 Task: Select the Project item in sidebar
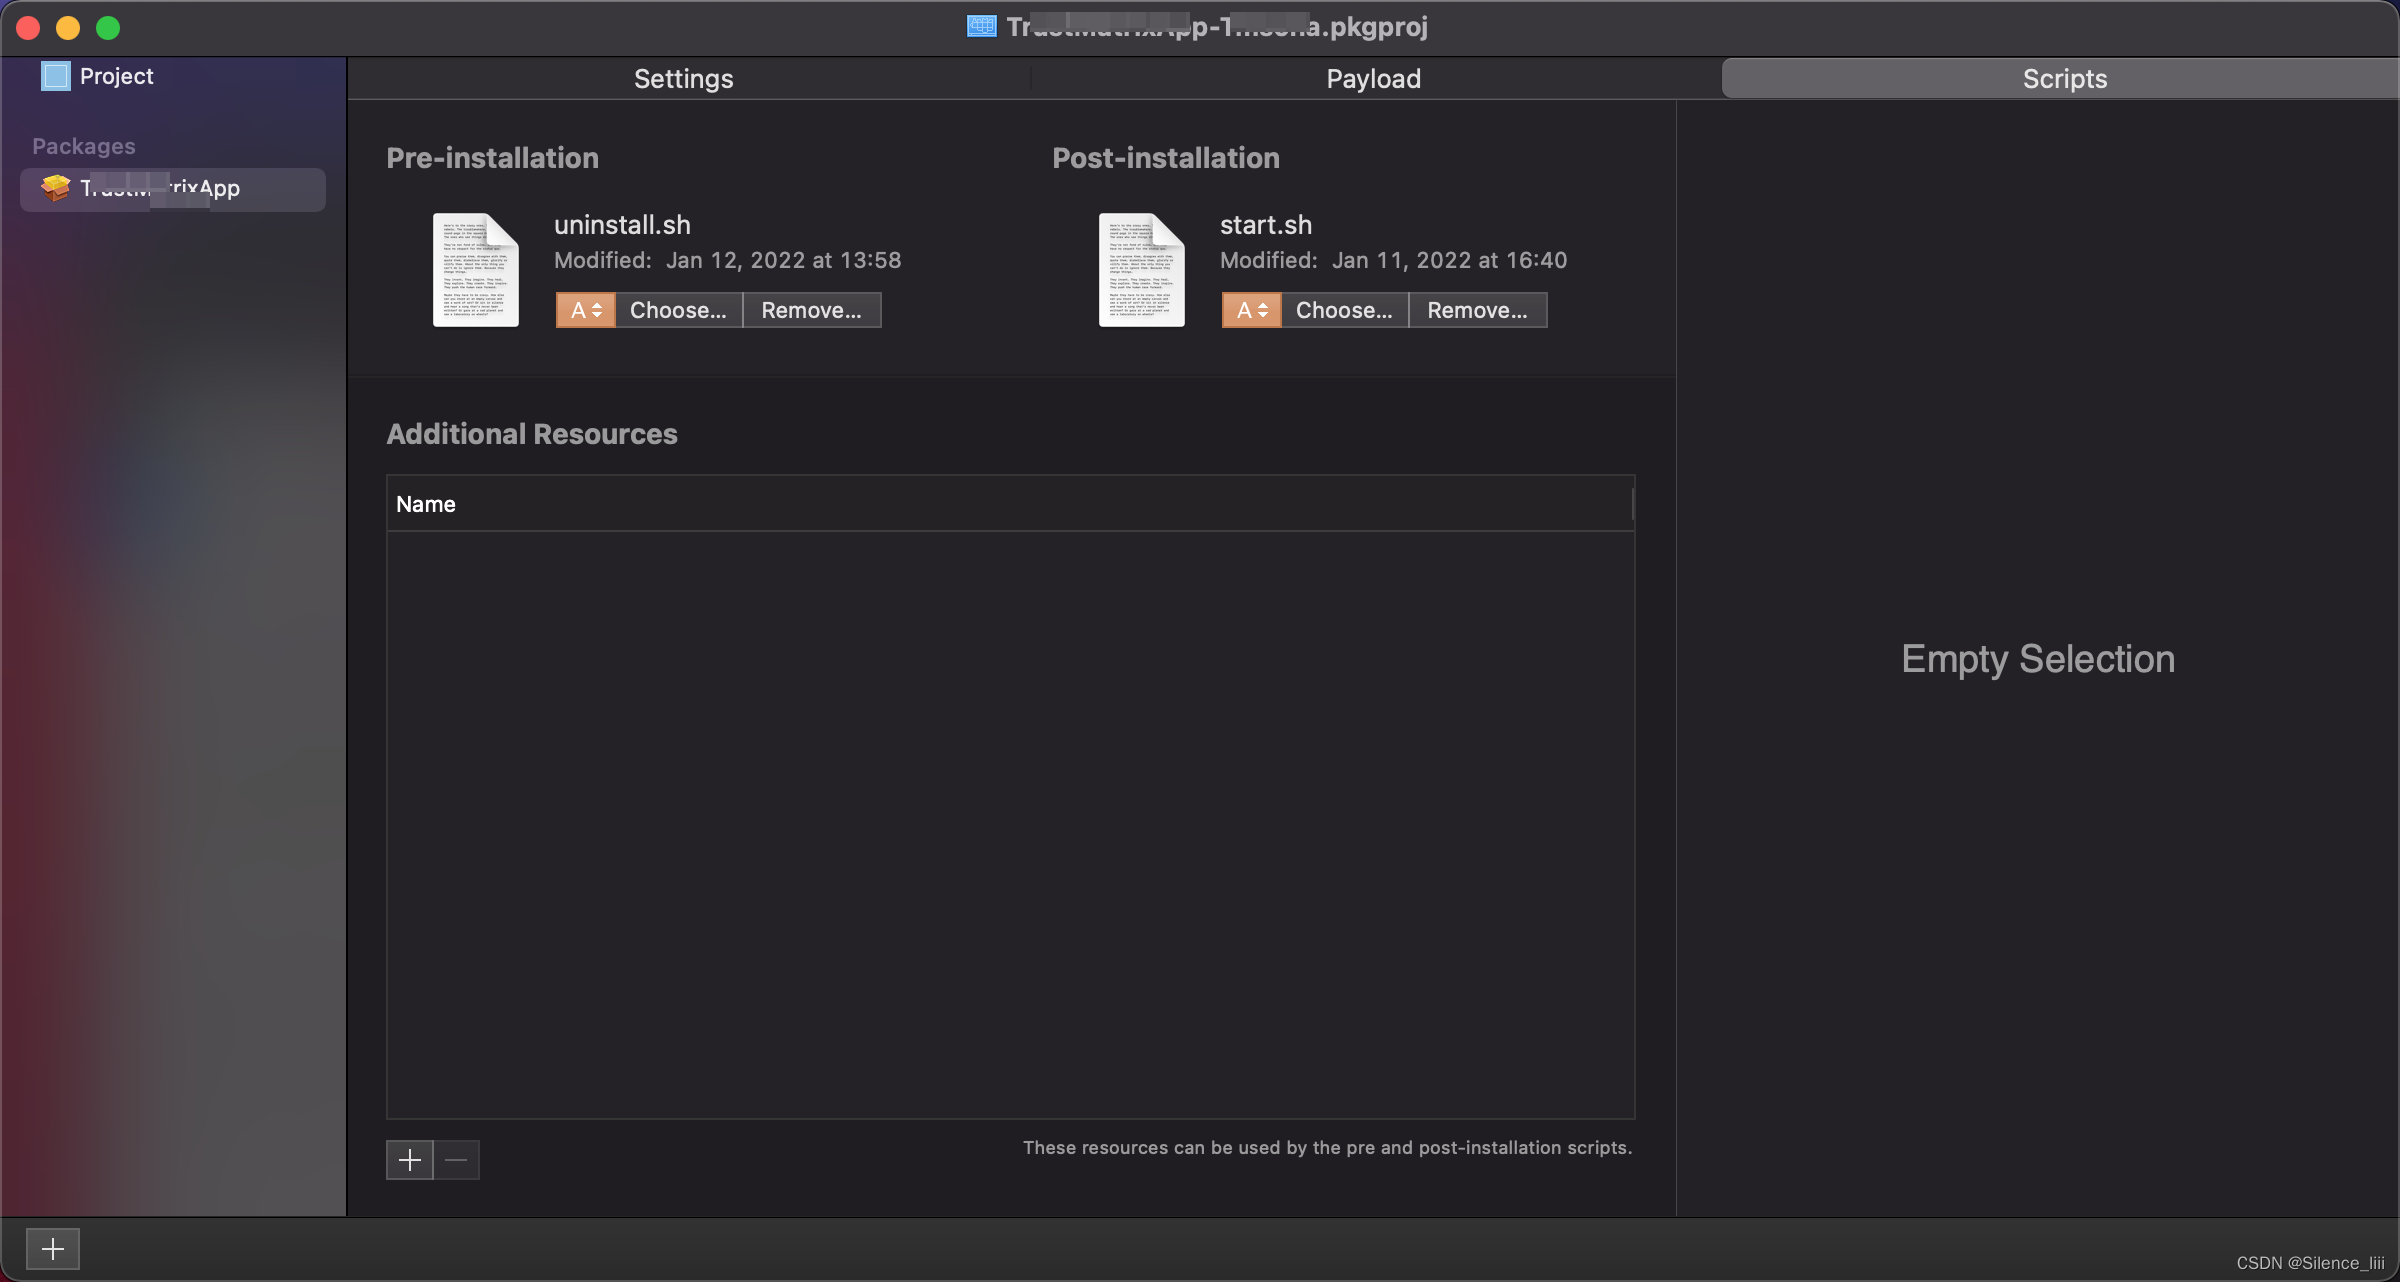coord(97,76)
